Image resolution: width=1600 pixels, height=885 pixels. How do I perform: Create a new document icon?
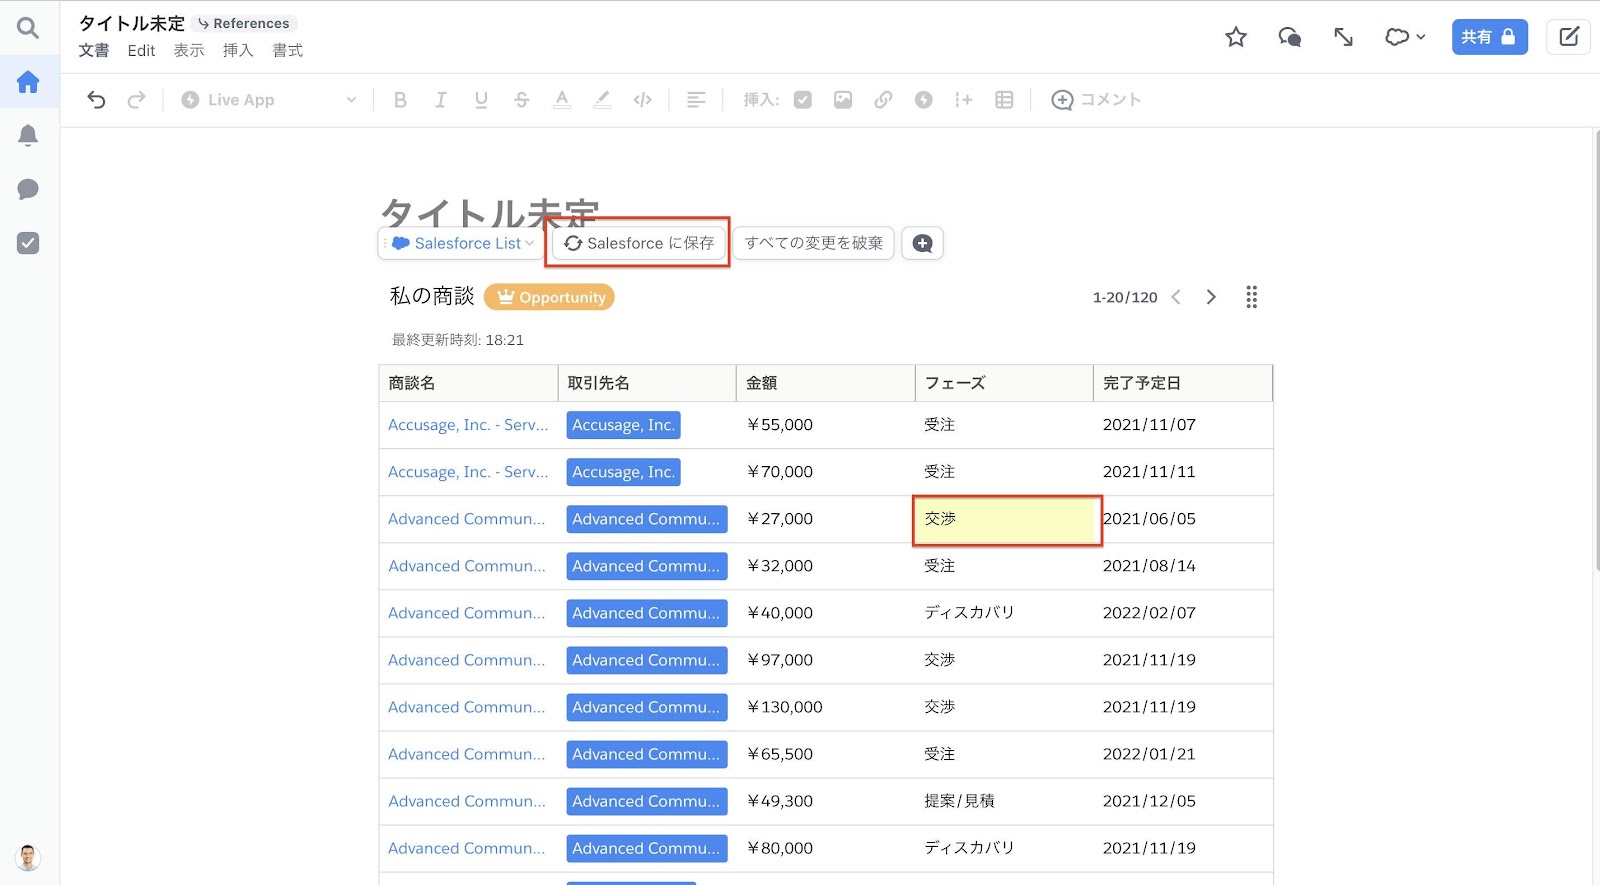[1568, 37]
